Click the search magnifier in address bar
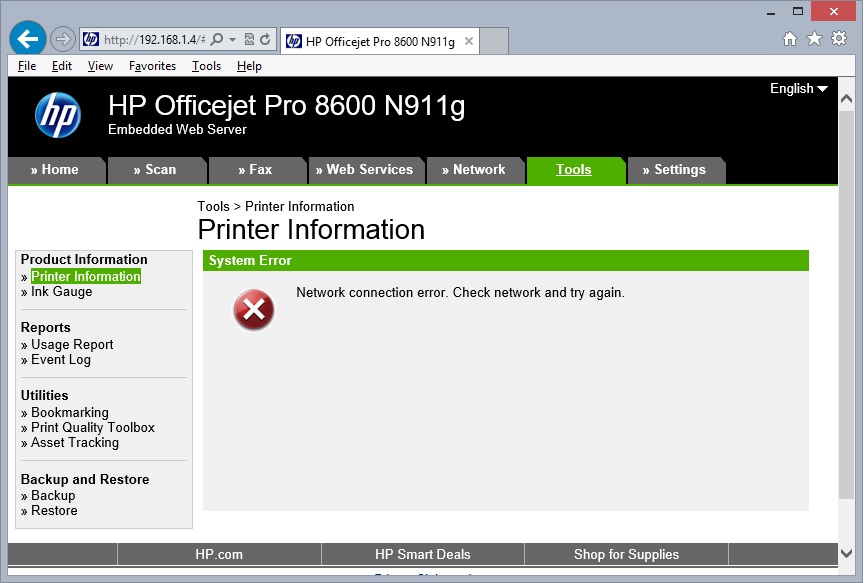The height and width of the screenshot is (583, 864). 217,39
